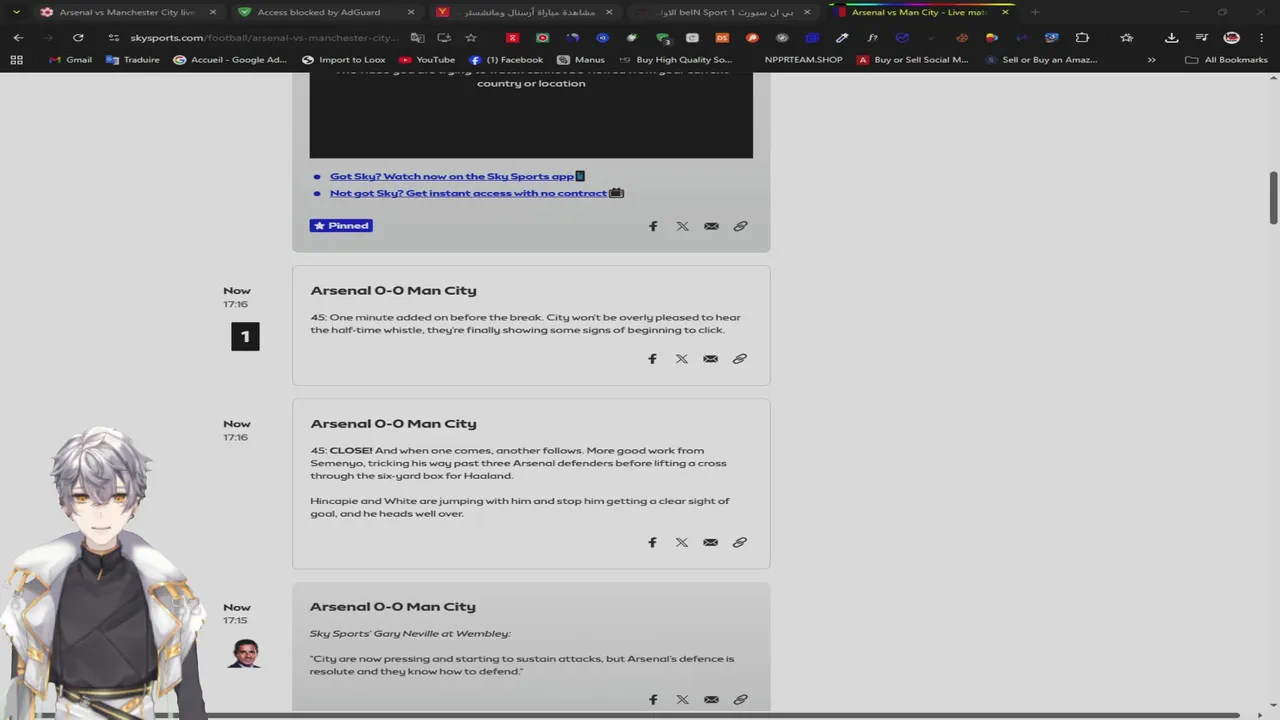Copy link of the 'CLOSE!' post

[x=739, y=542]
